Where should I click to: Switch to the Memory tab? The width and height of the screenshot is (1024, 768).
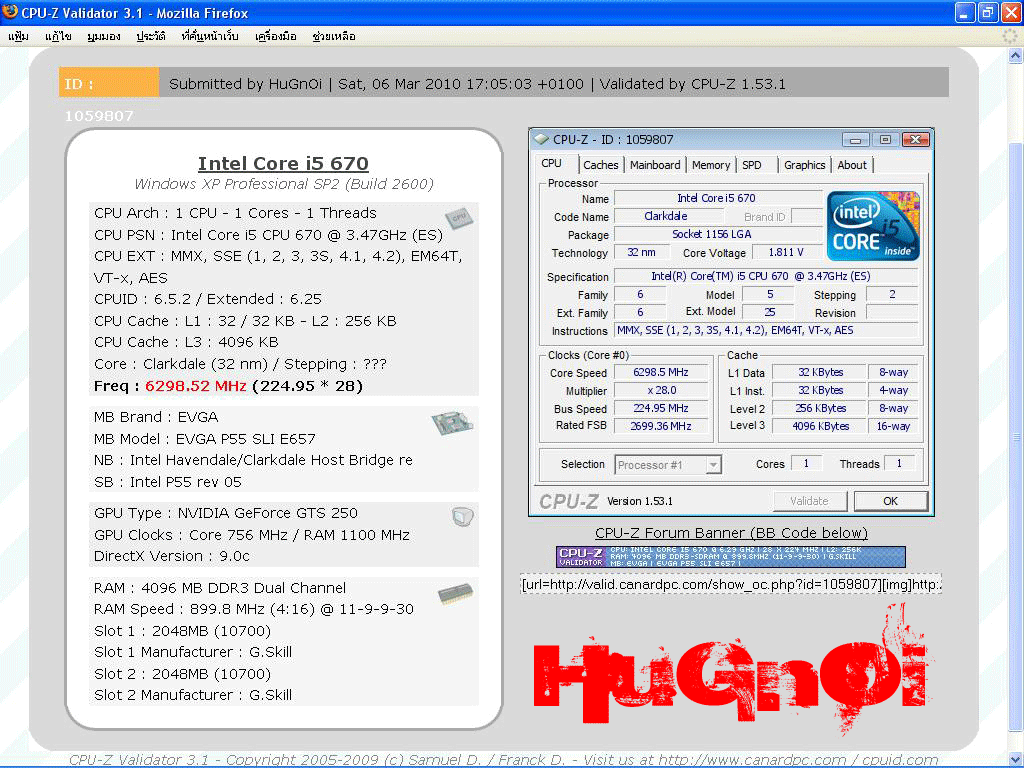[711, 165]
